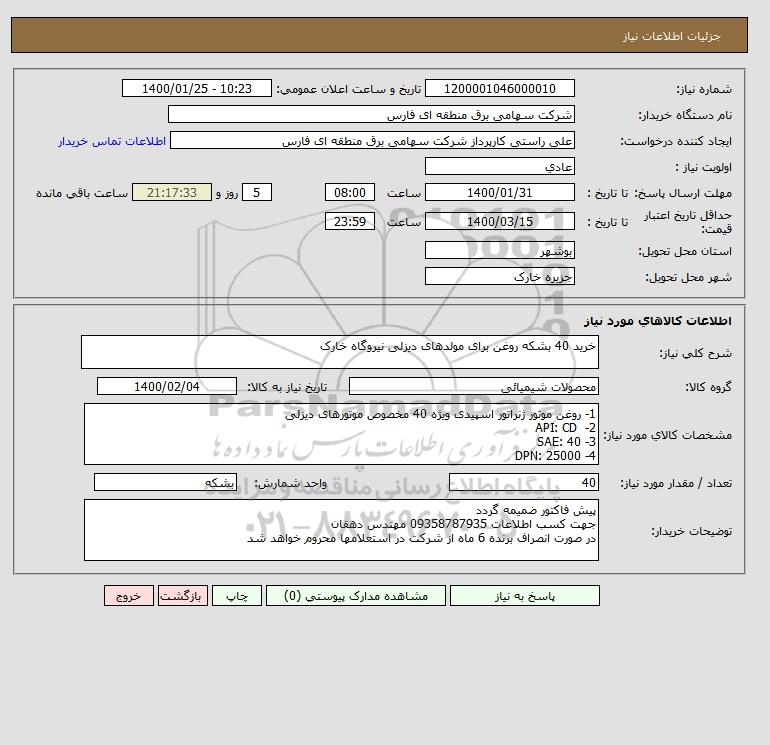Click the need date field 1400/02/04
770x745 pixels.
click(x=167, y=386)
